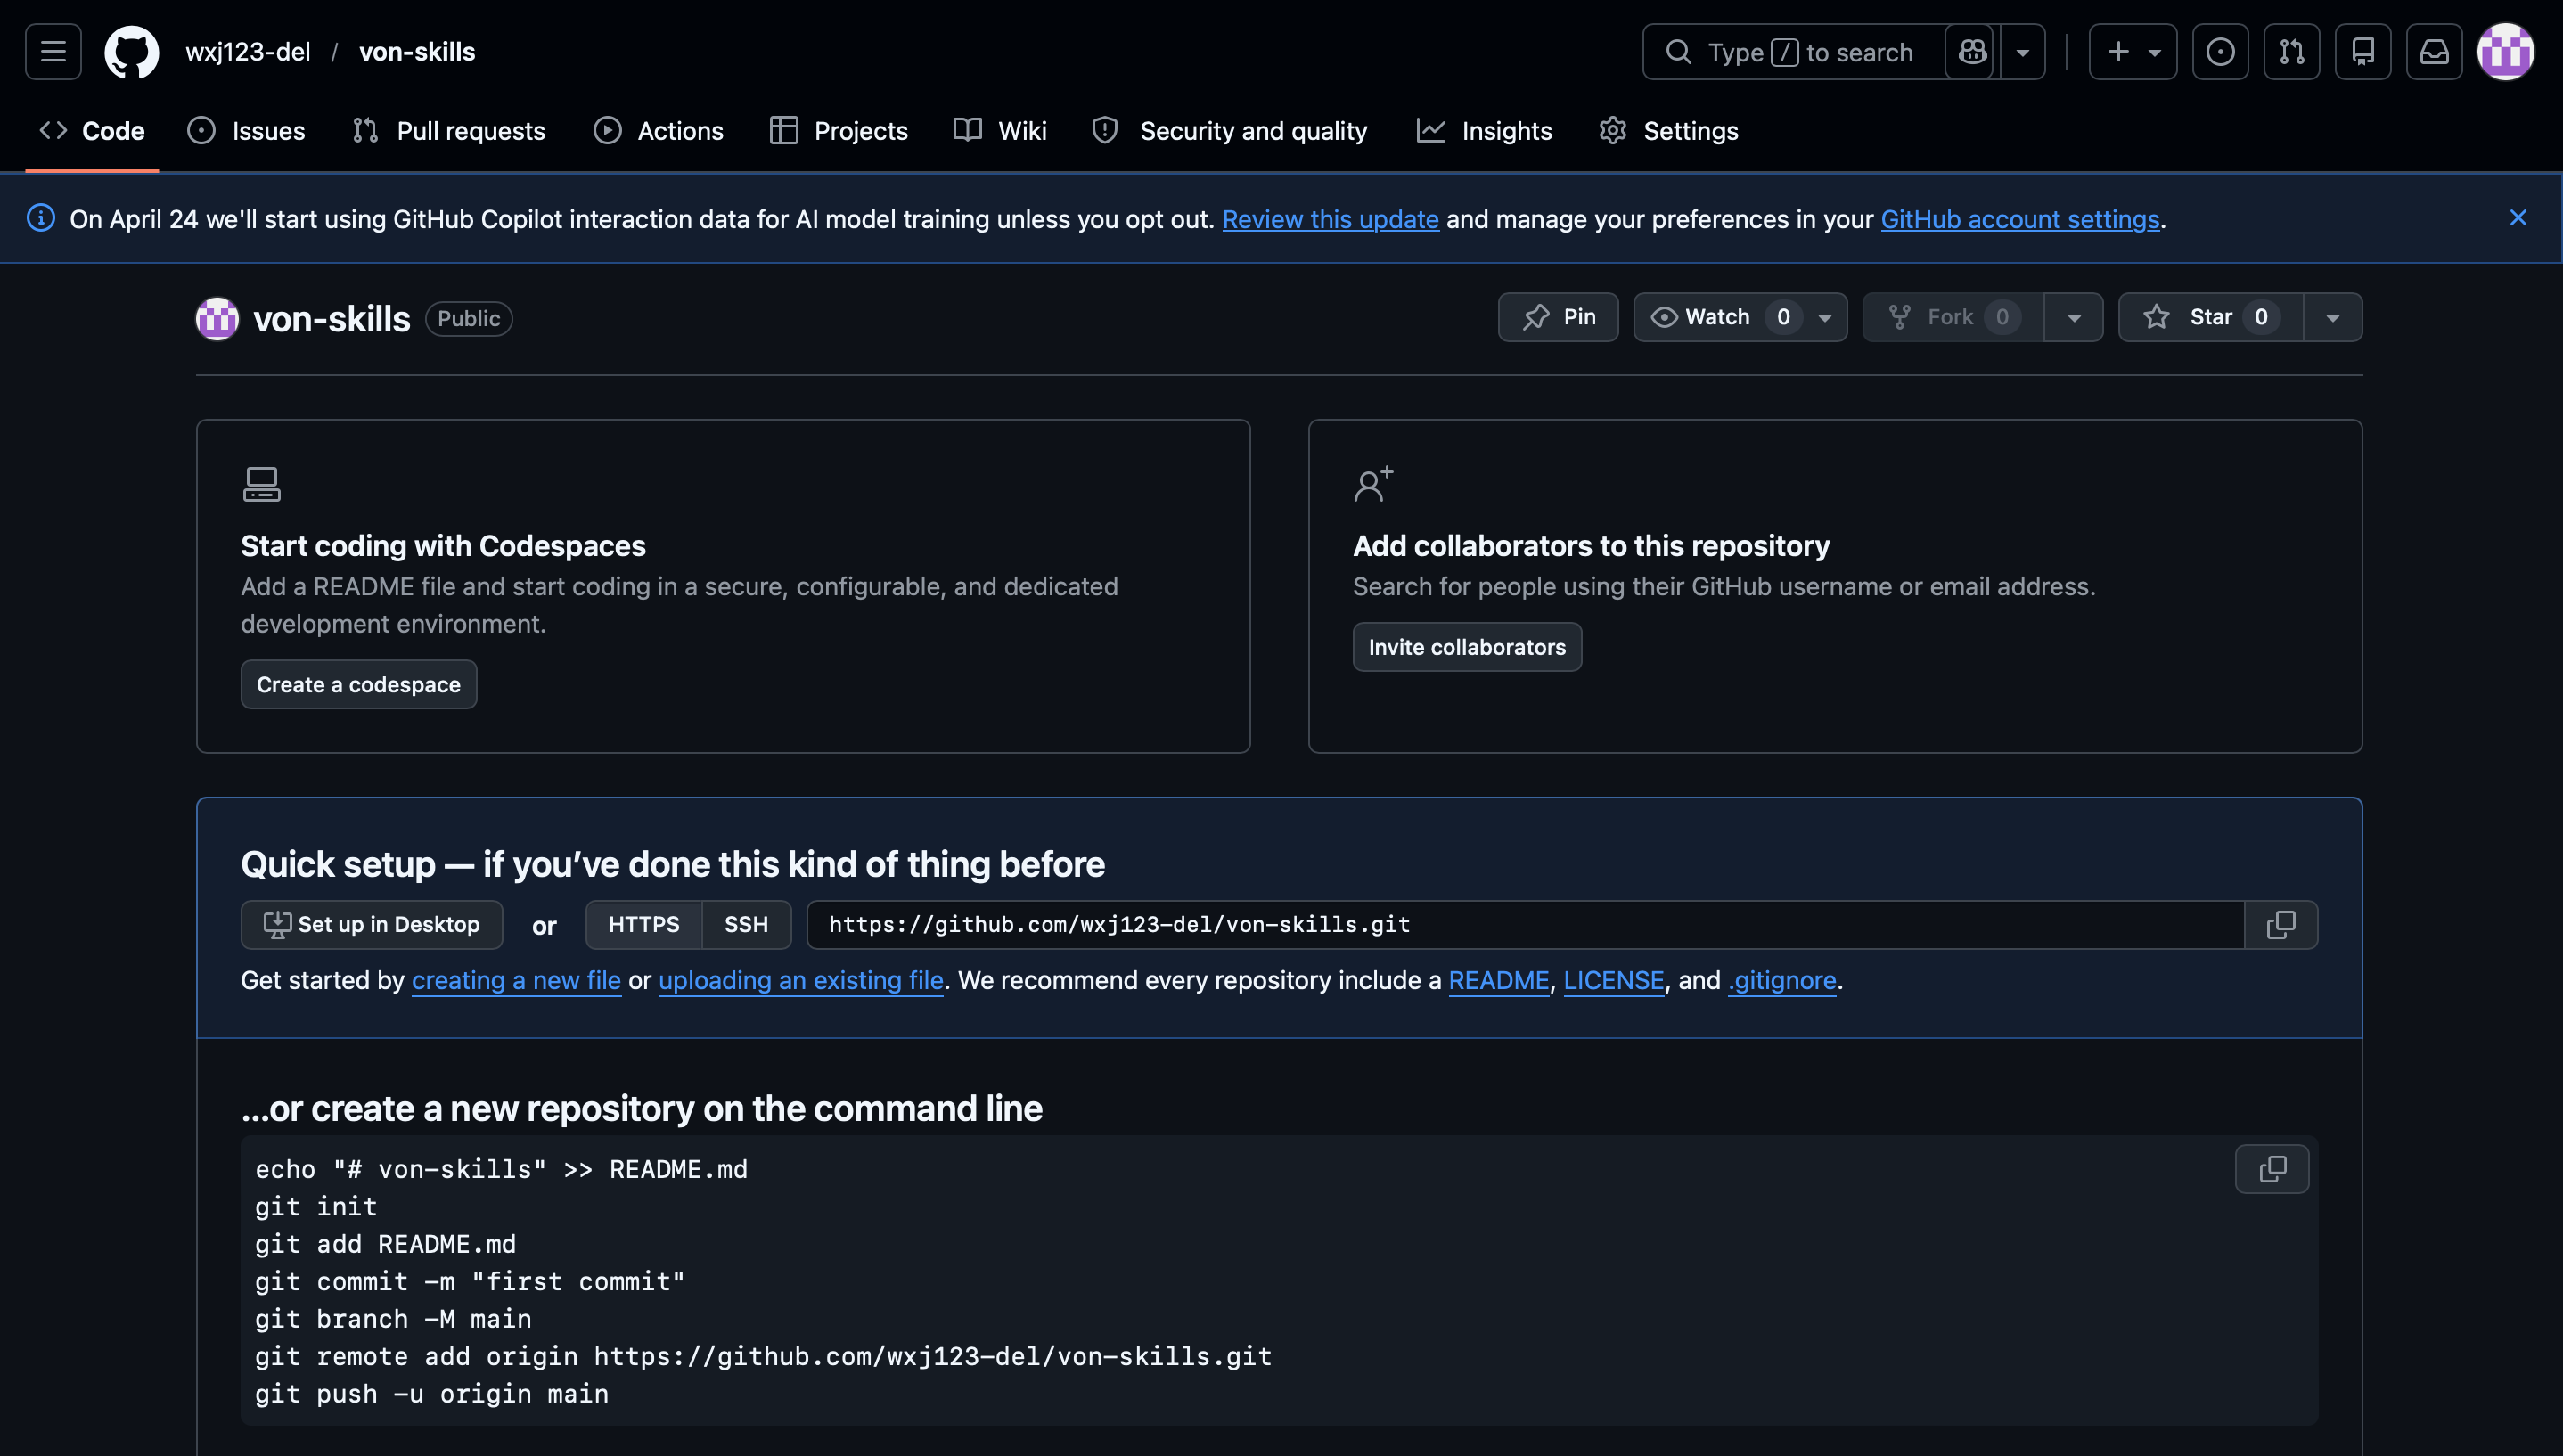Click the GitHub Octocat logo
Image resolution: width=2563 pixels, height=1456 pixels.
[131, 52]
